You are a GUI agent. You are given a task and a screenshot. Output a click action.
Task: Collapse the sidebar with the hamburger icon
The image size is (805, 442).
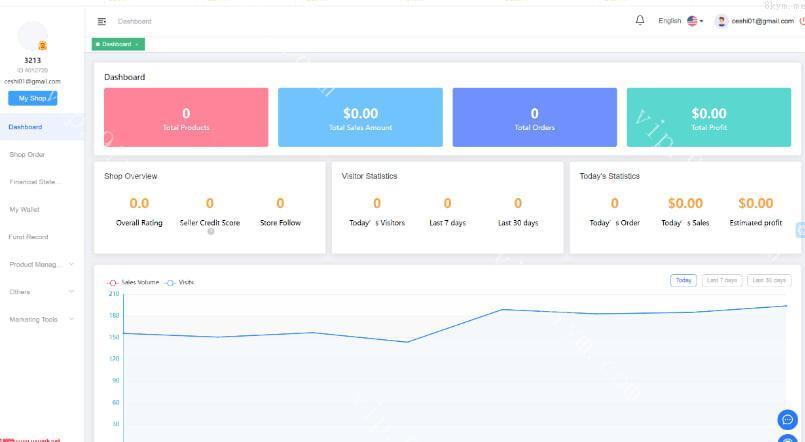(102, 21)
